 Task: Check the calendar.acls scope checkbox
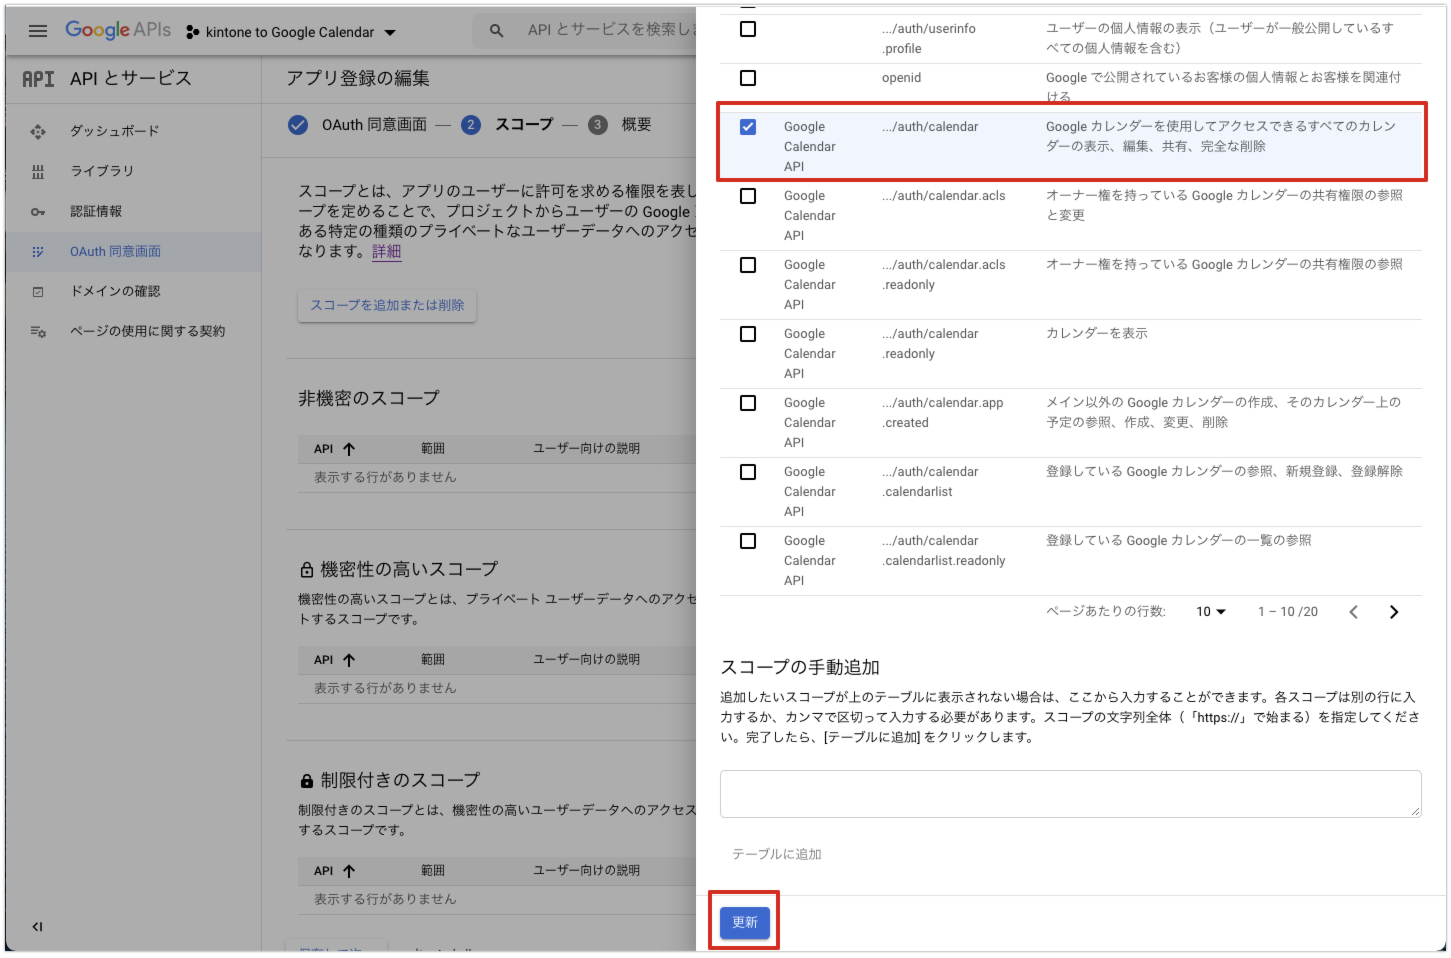748,196
